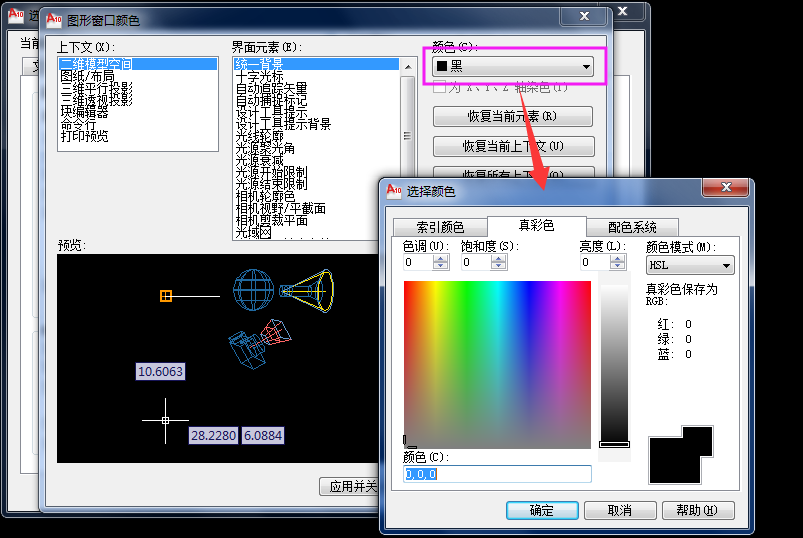The image size is (803, 538).
Task: Click the 帮助(H) button
Action: pos(698,510)
